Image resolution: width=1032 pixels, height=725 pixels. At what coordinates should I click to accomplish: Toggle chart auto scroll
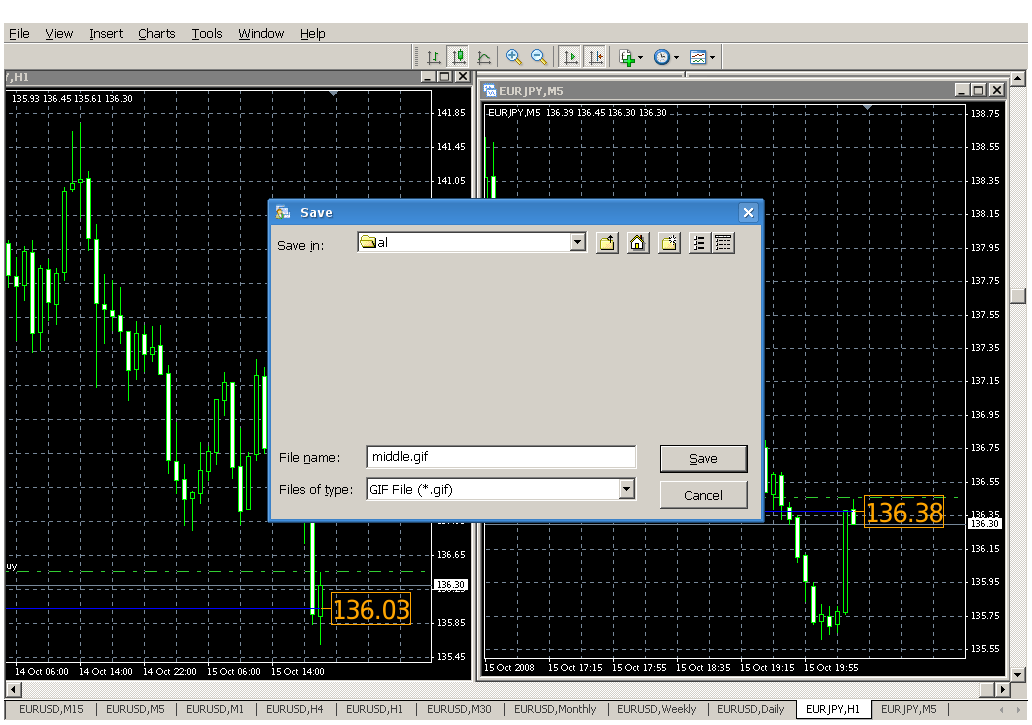pyautogui.click(x=570, y=58)
